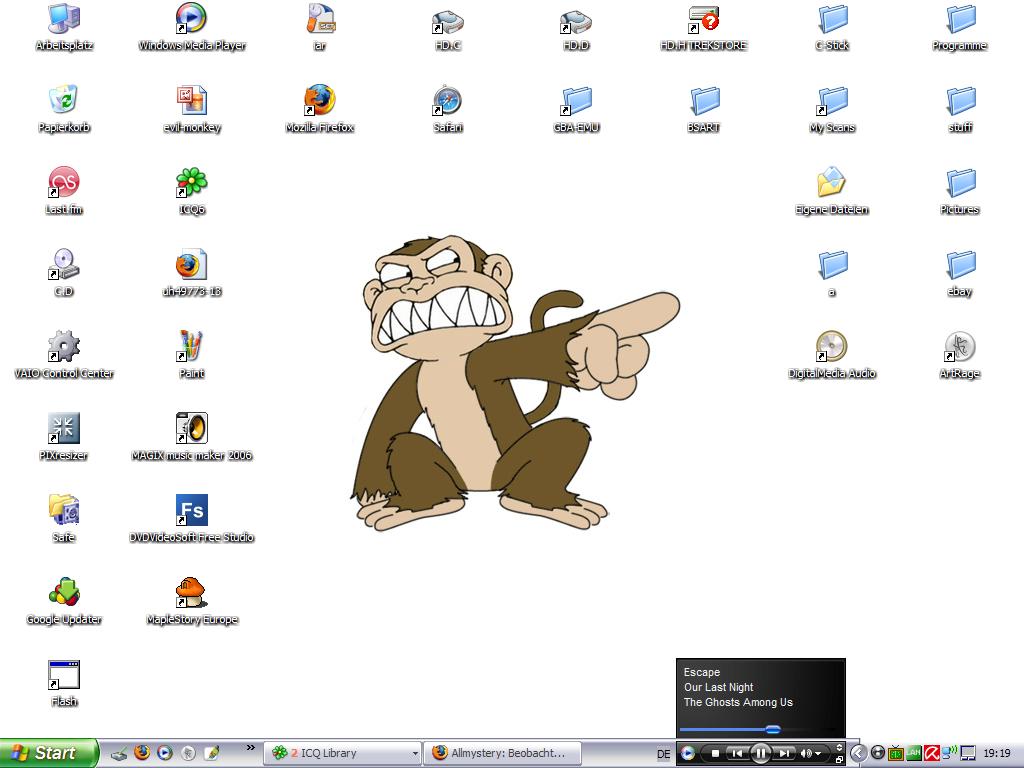Select the Pictures folder icon
The width and height of the screenshot is (1024, 768).
pos(959,192)
